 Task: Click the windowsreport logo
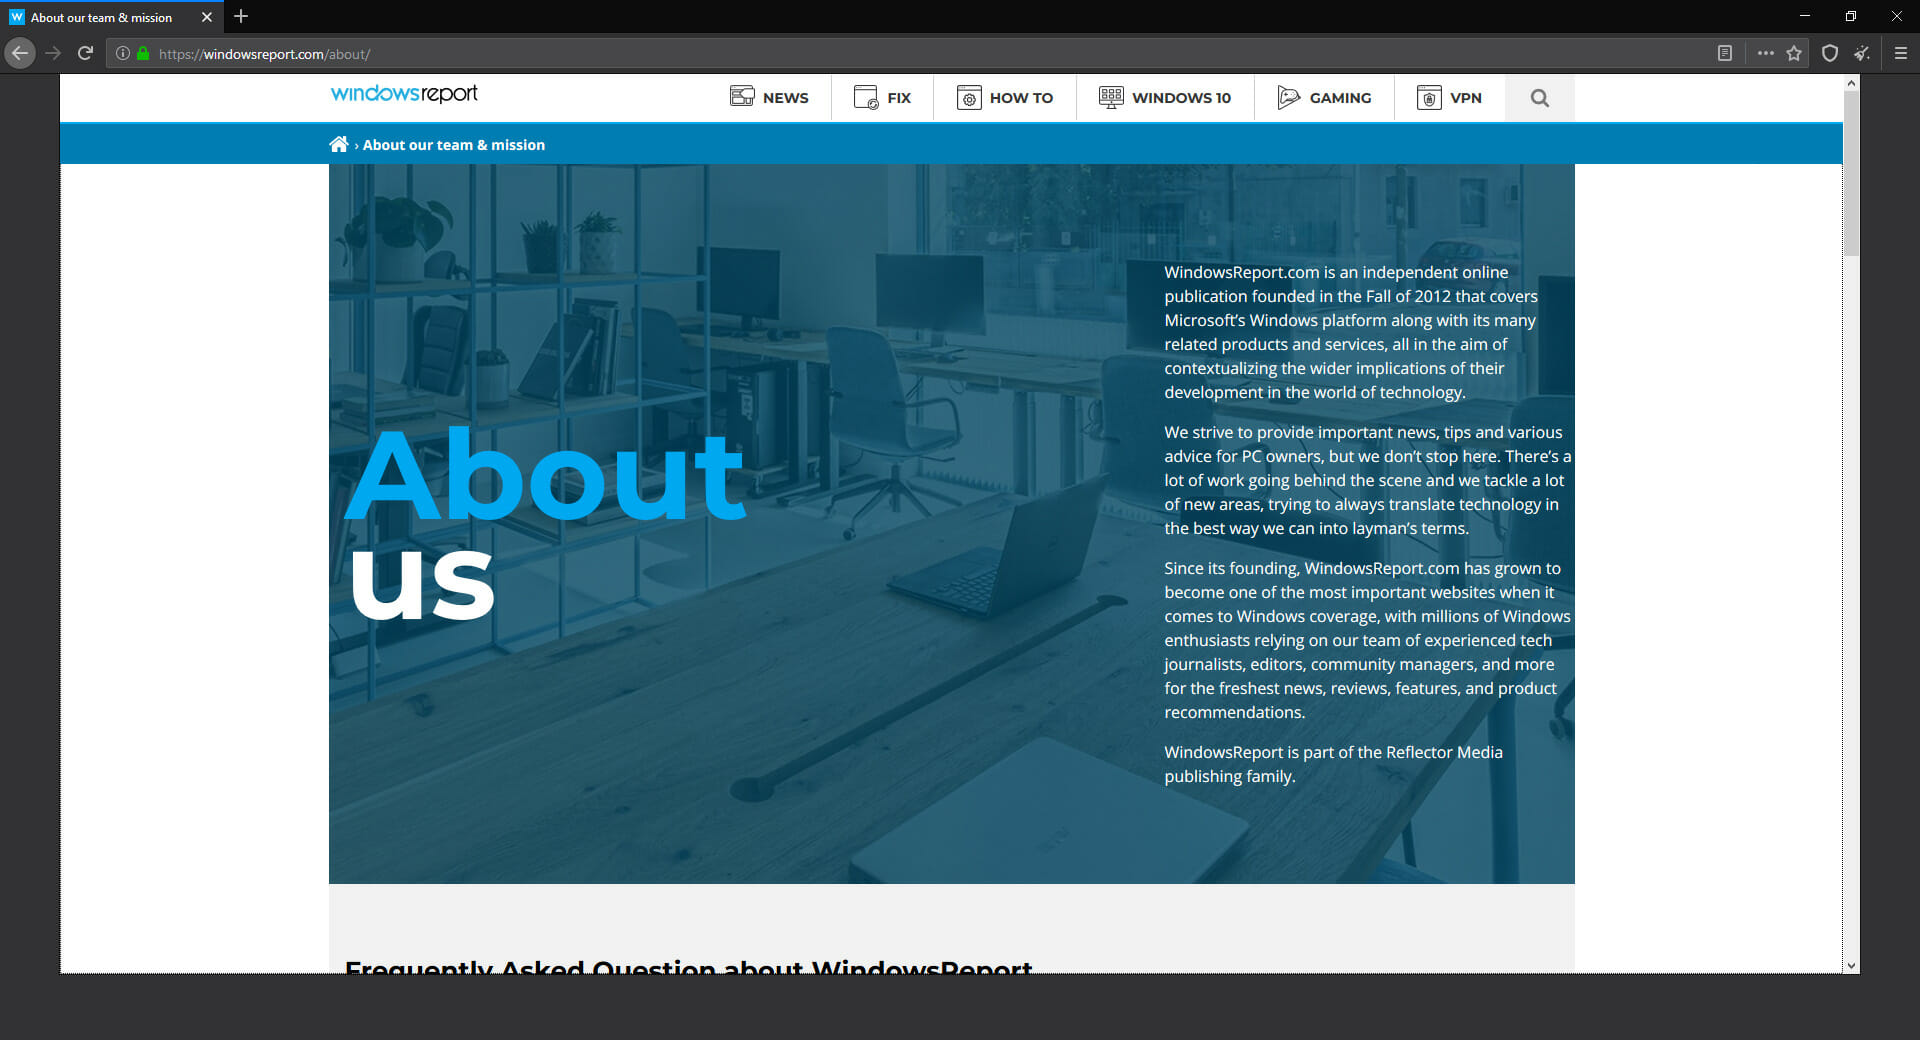(404, 94)
